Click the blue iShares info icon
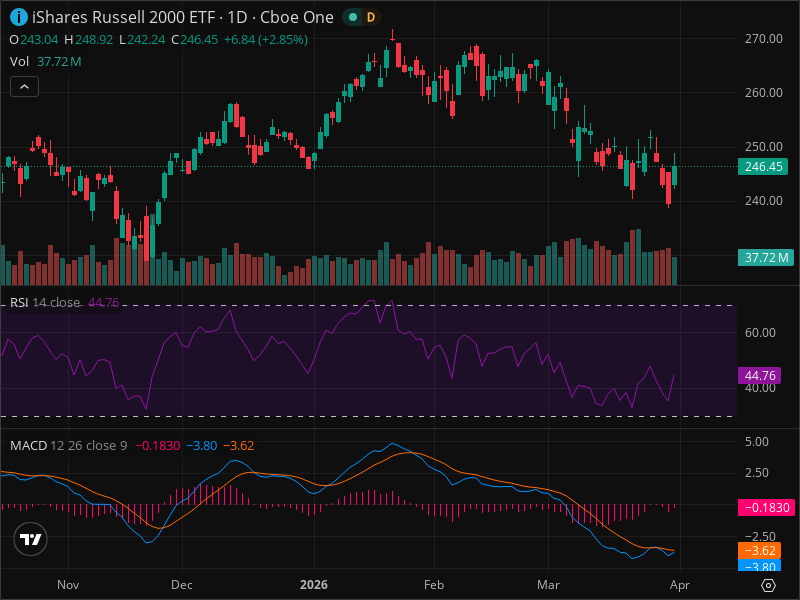Viewport: 800px width, 600px height. (19, 17)
